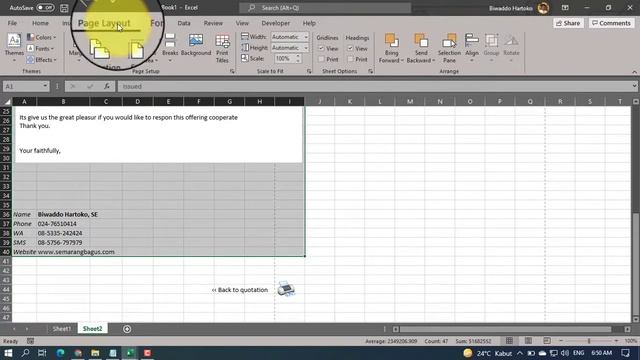Open the Breaks menu
Image resolution: width=640 pixels, height=360 pixels.
click(170, 48)
